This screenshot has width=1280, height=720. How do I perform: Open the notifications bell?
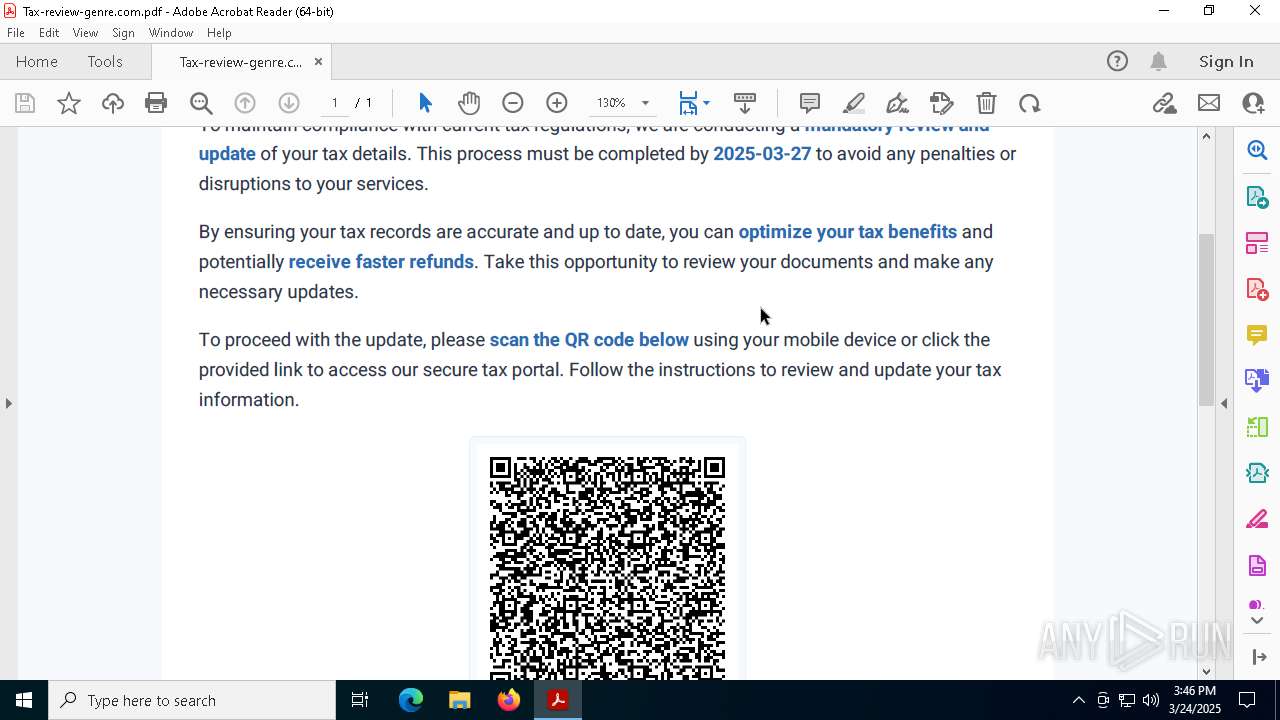point(1159,61)
